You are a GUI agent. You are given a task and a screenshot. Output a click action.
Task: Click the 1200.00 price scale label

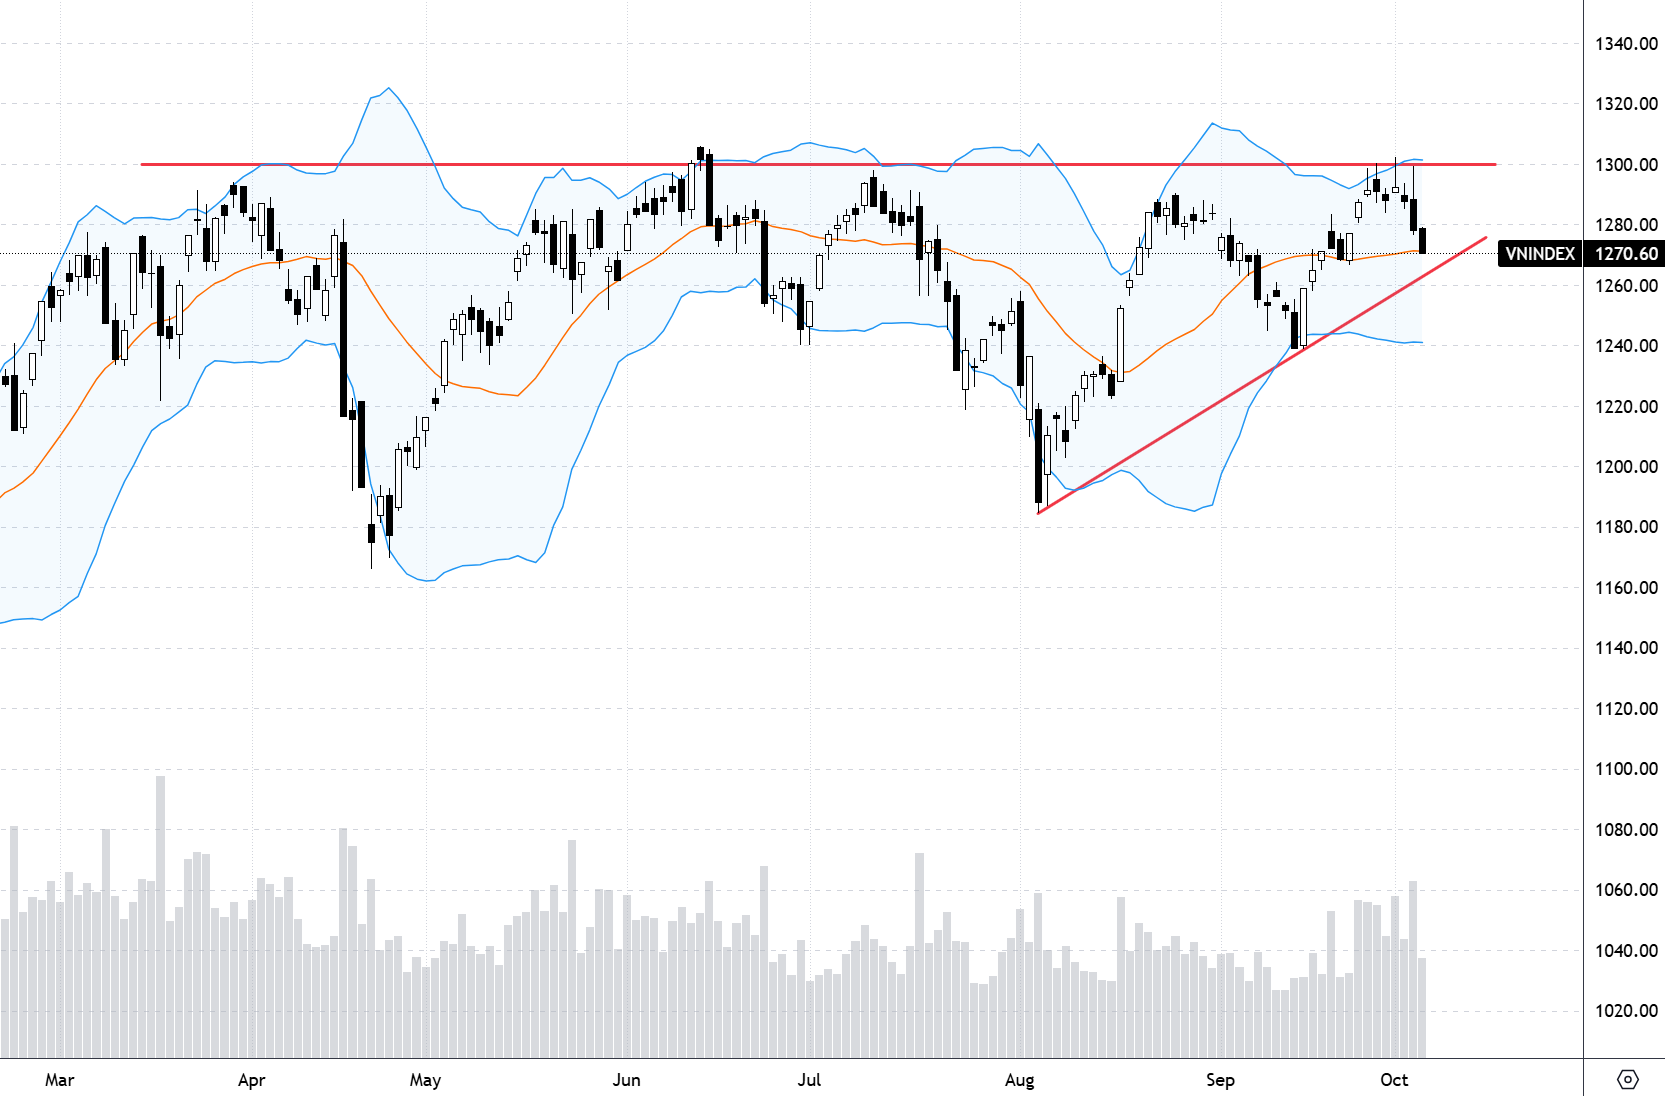point(1626,467)
